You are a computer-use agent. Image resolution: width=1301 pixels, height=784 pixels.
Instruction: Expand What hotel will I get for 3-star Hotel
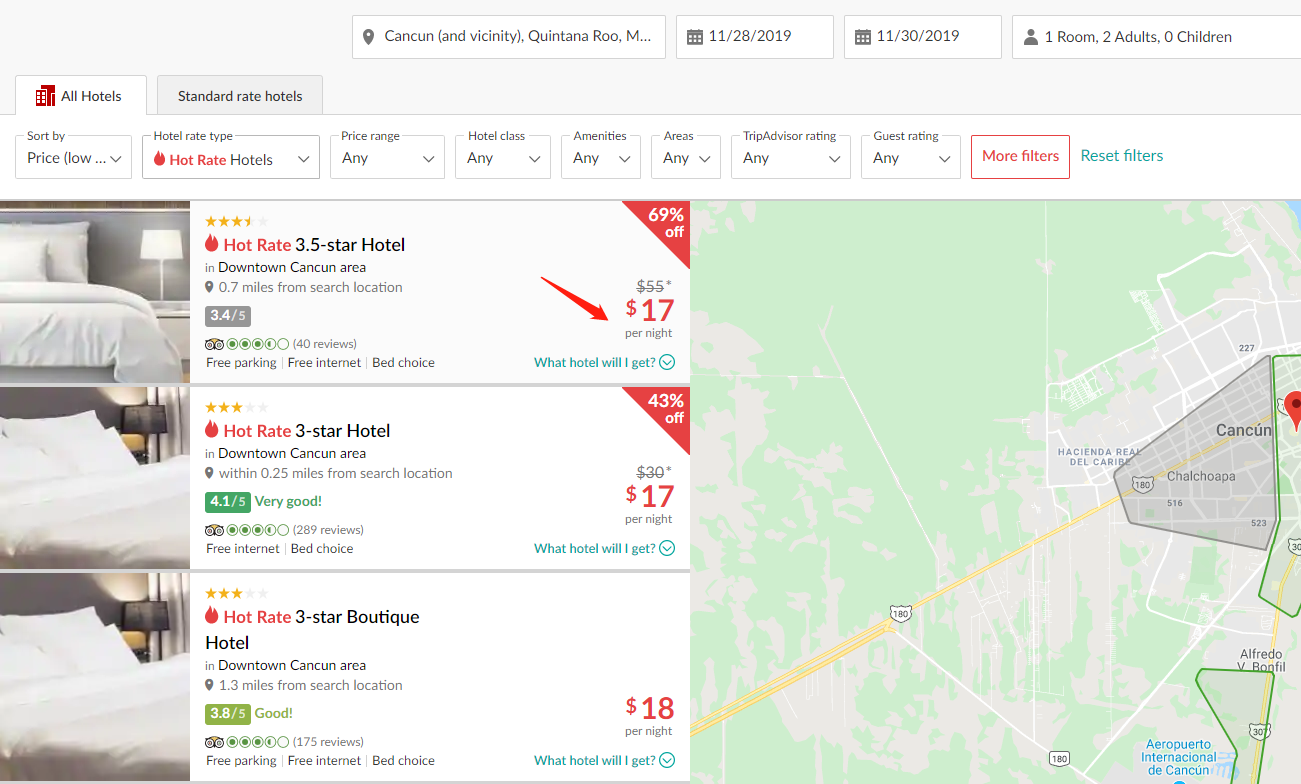coord(604,548)
